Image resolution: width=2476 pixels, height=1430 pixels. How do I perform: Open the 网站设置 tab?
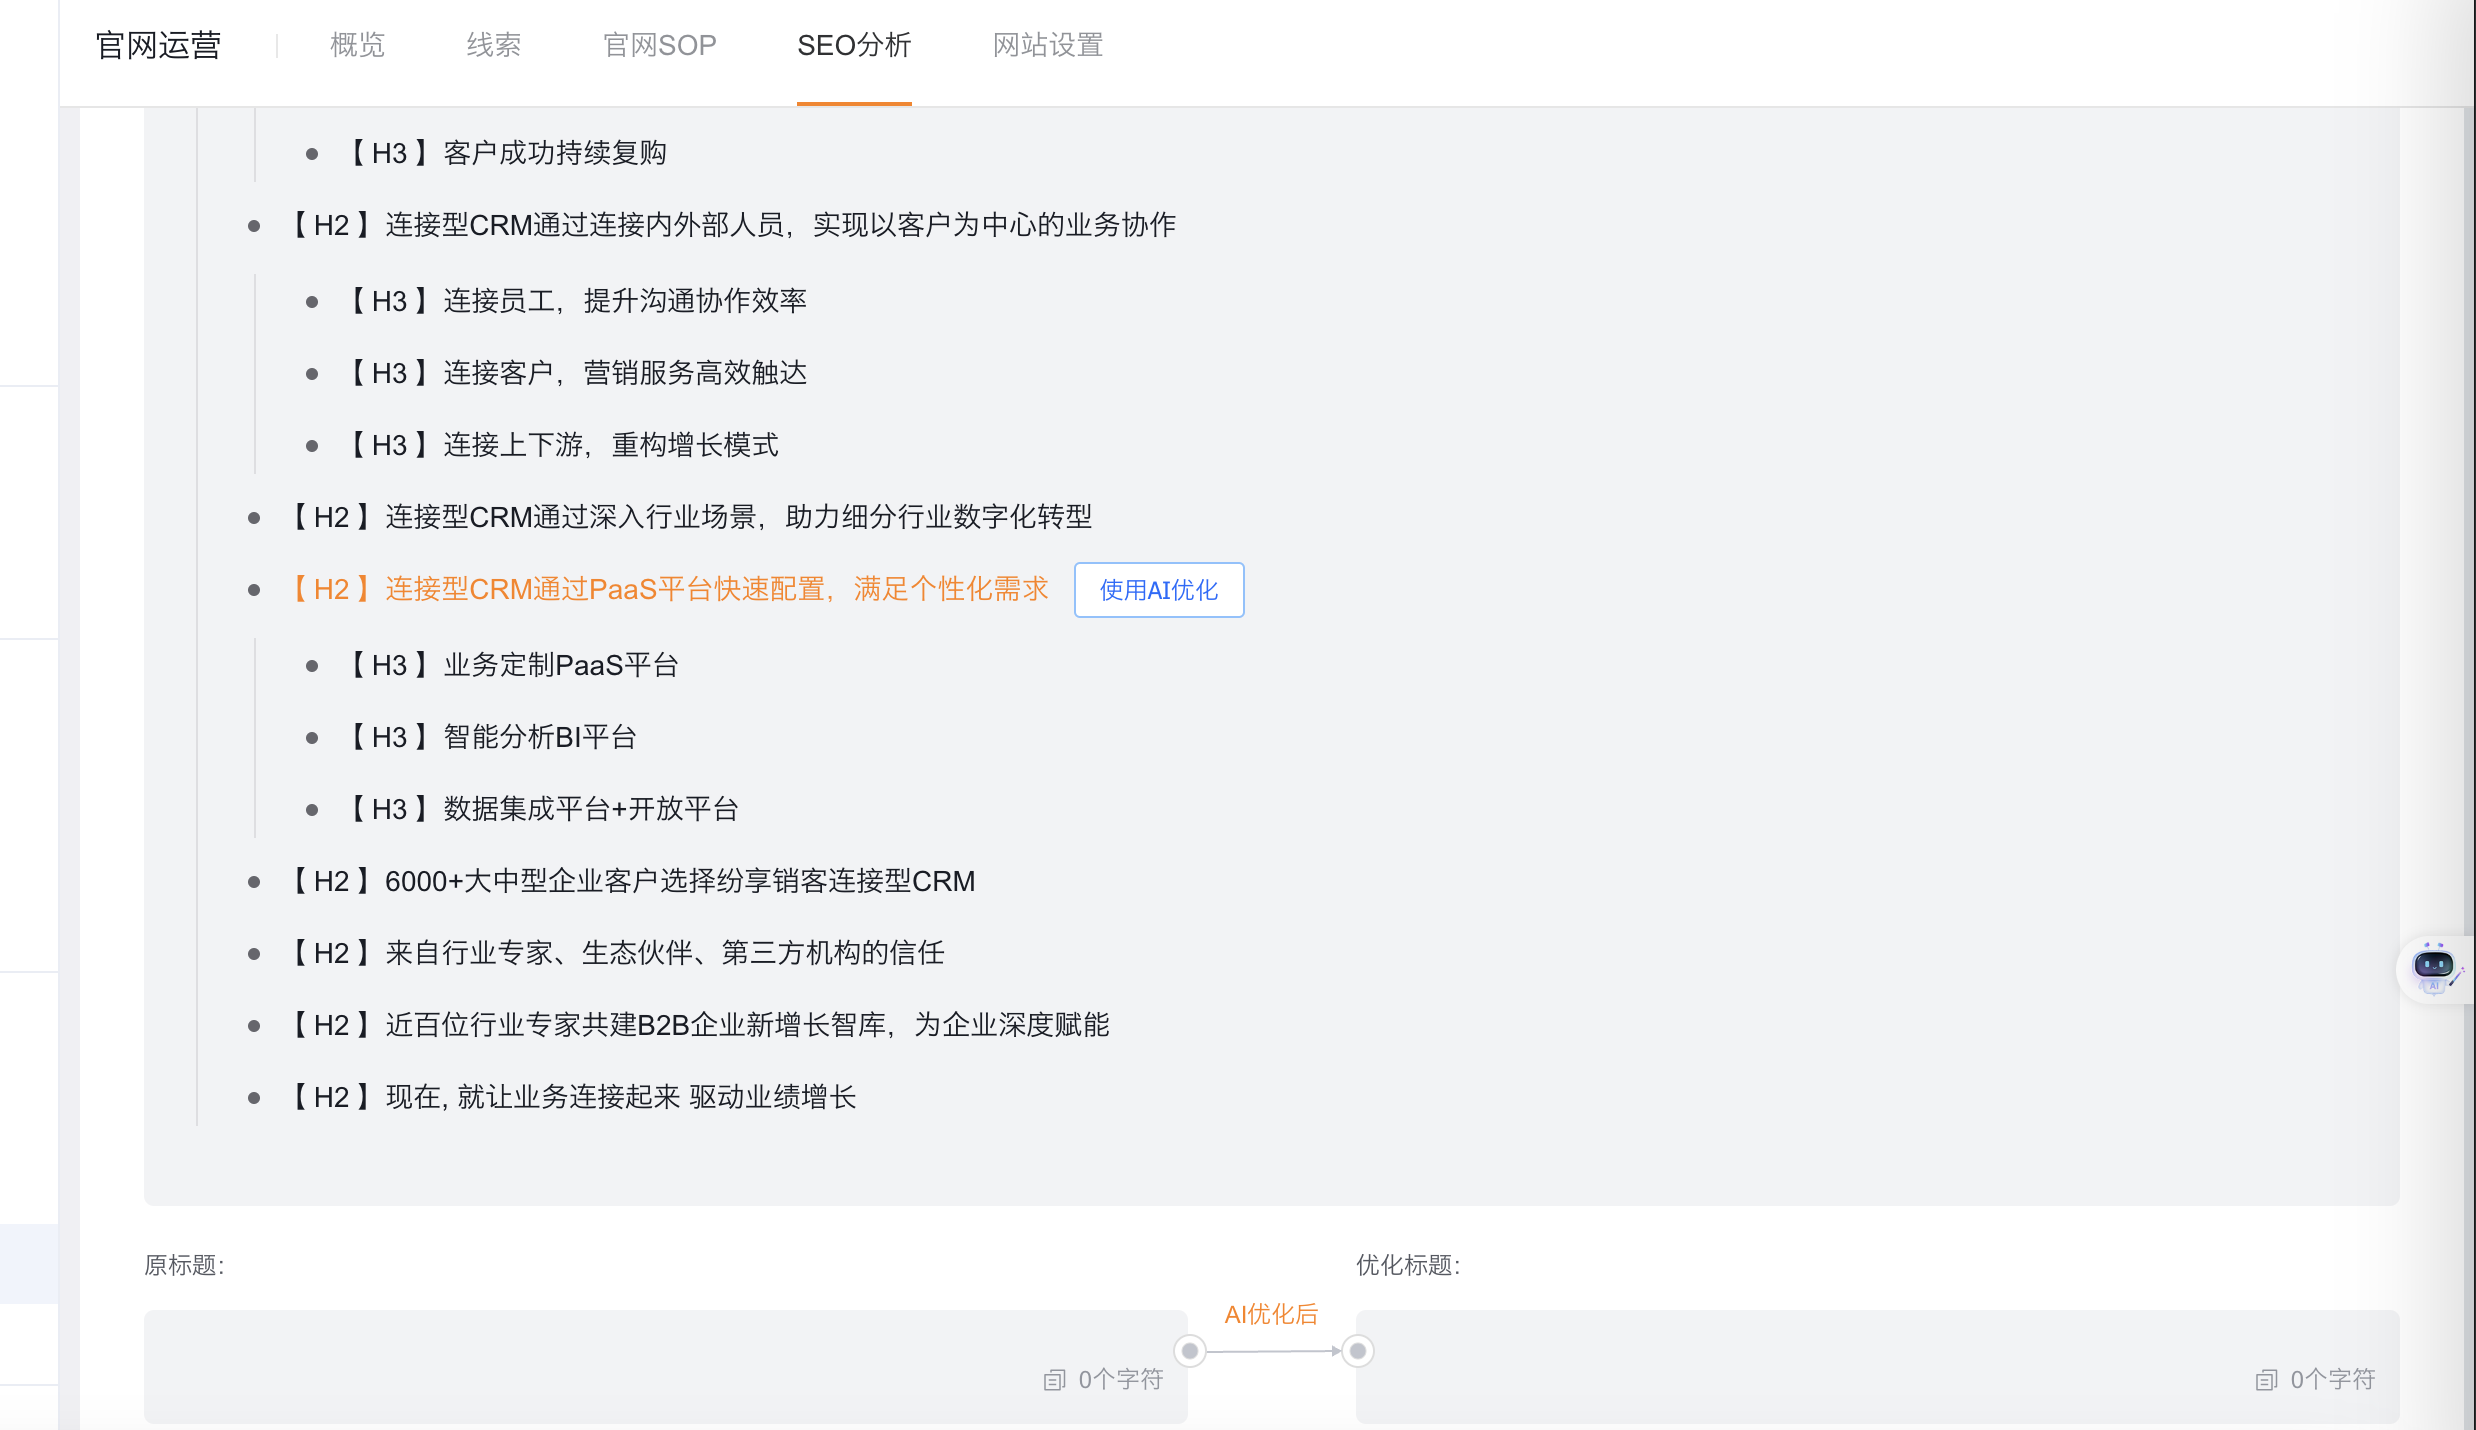pyautogui.click(x=1048, y=45)
